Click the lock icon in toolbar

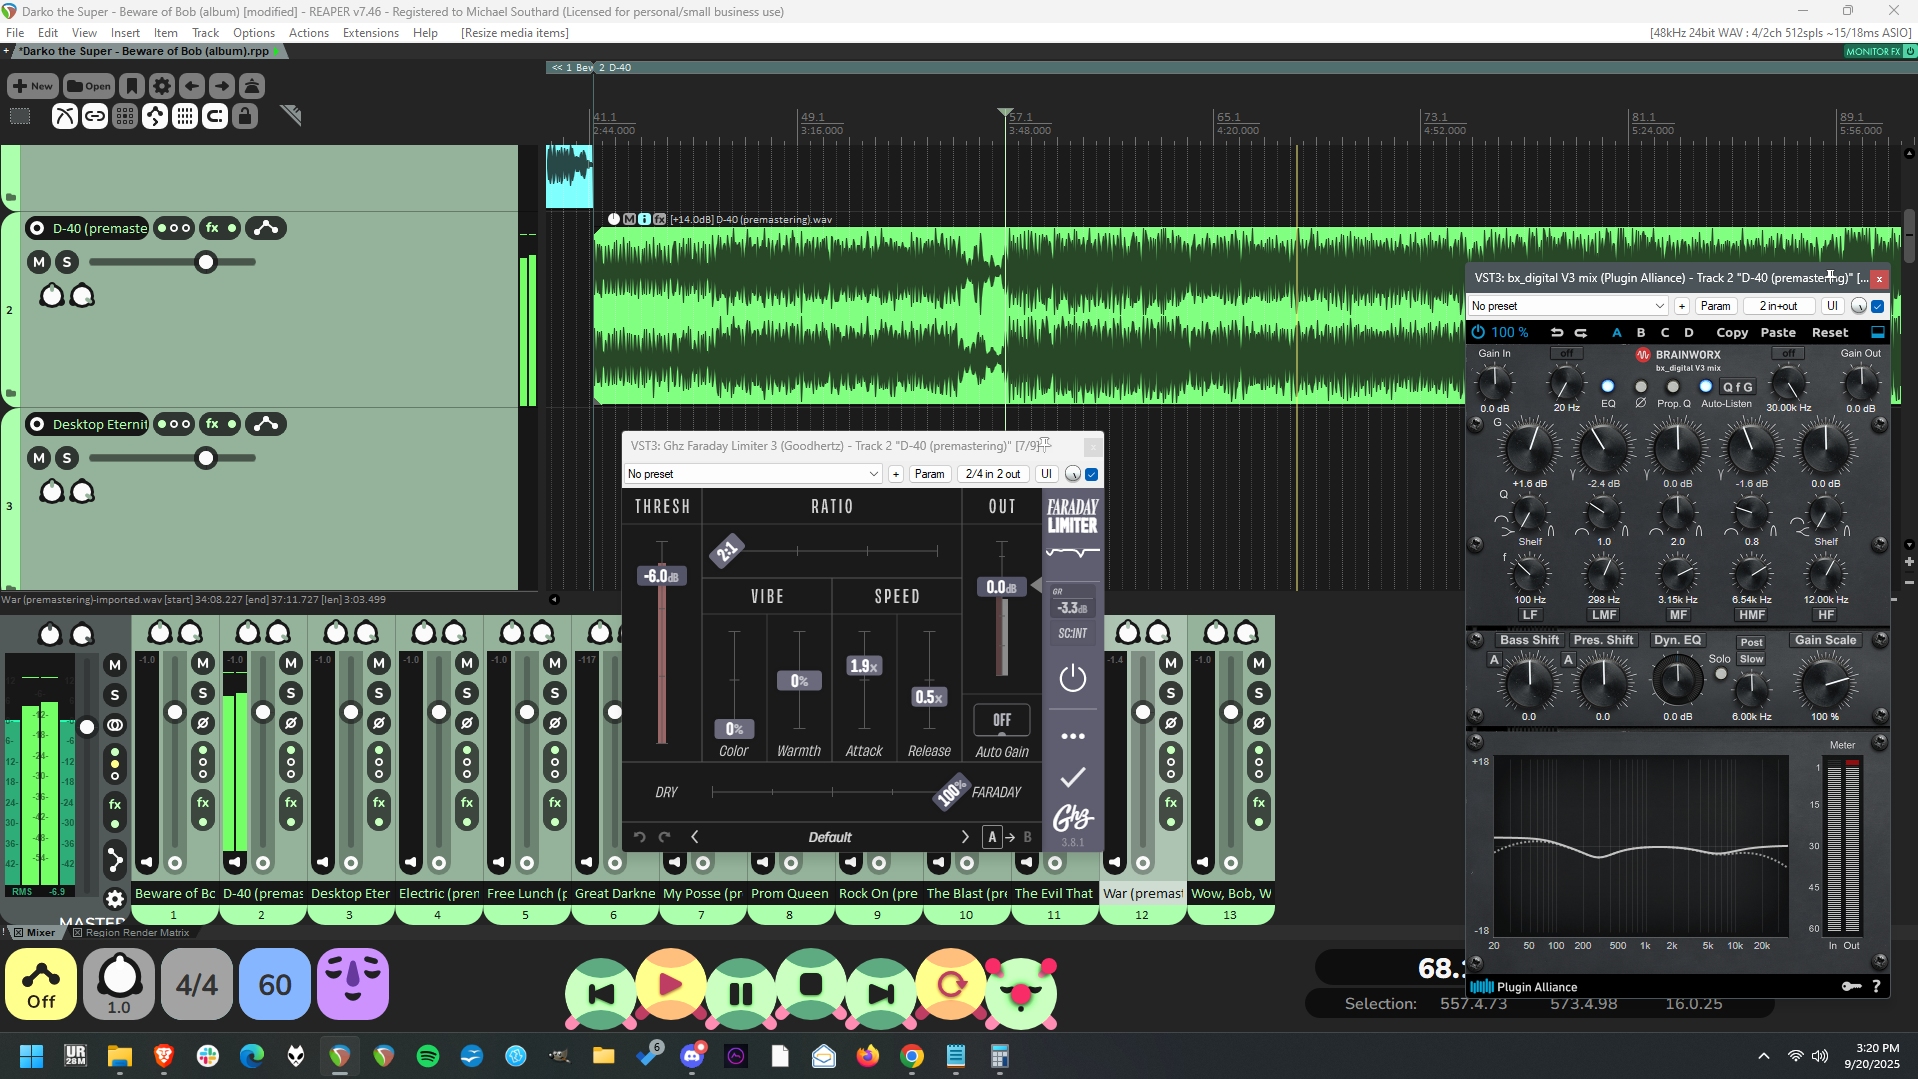click(245, 116)
